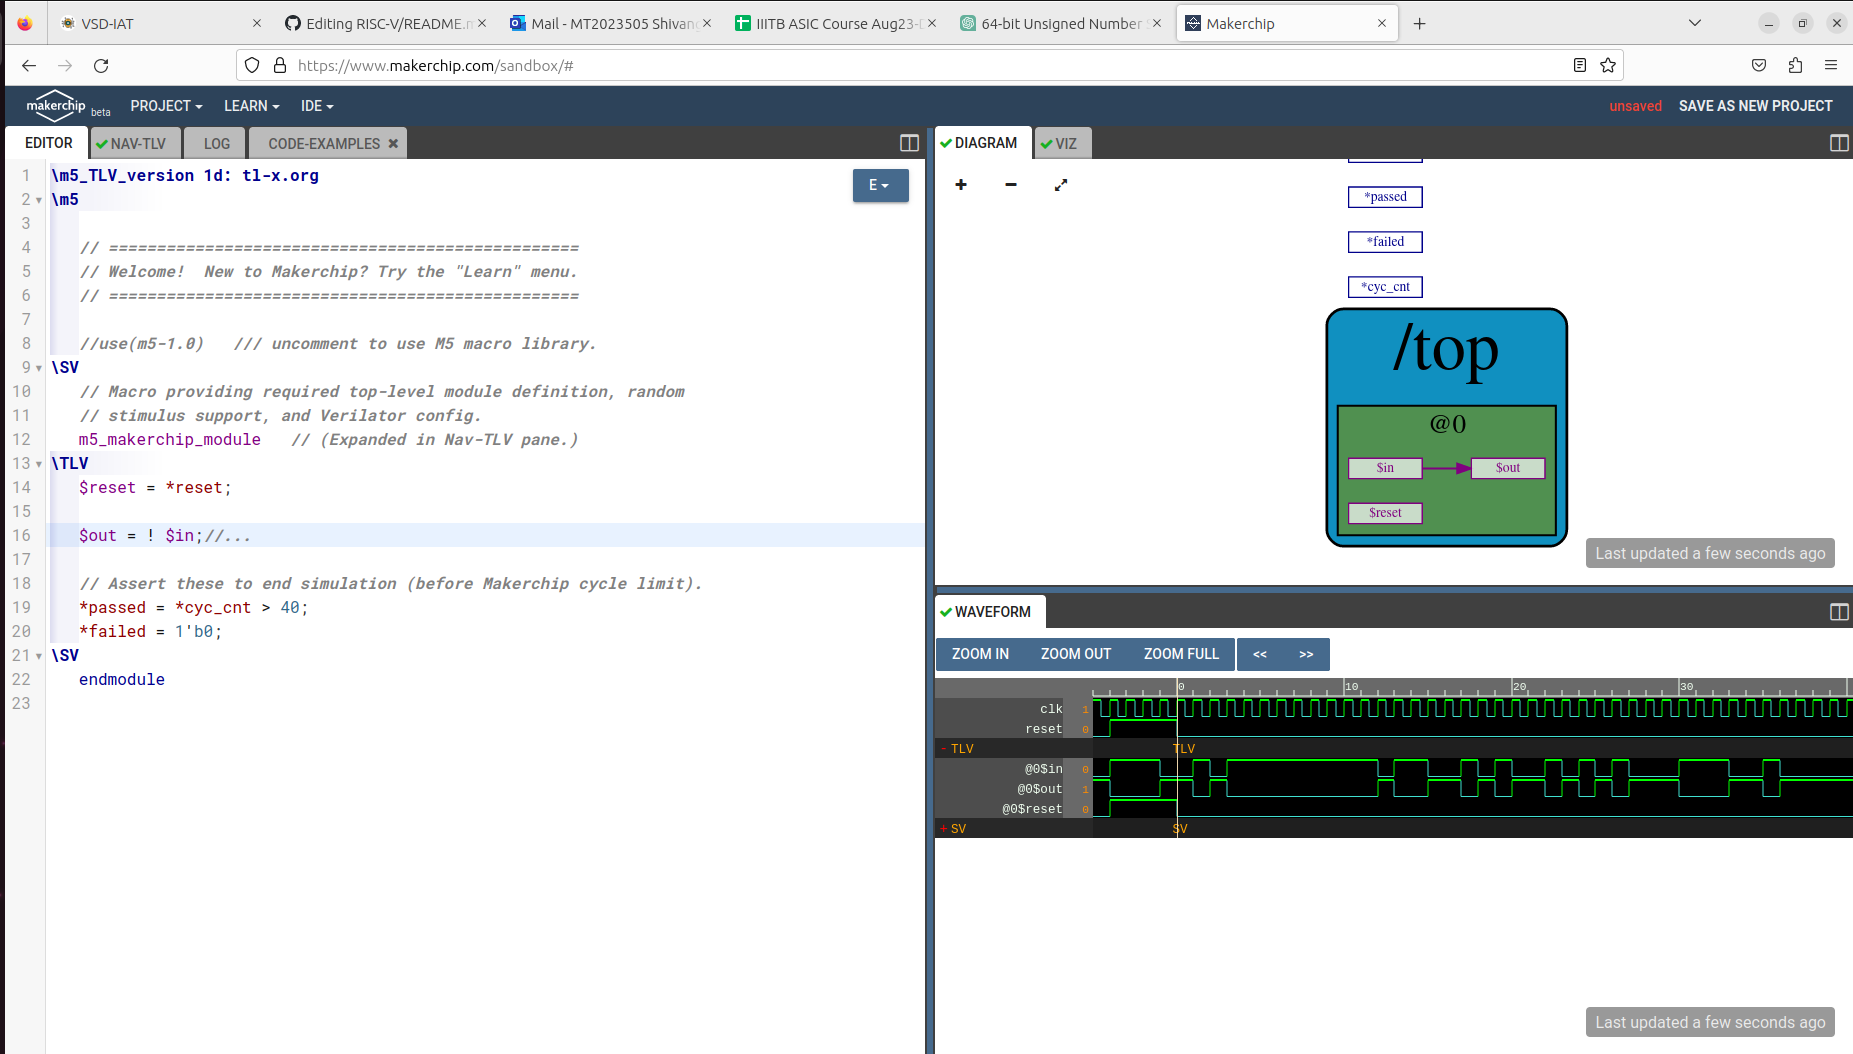Toggle the DIAGRAM pane checkmark
This screenshot has width=1853, height=1054.
946,142
